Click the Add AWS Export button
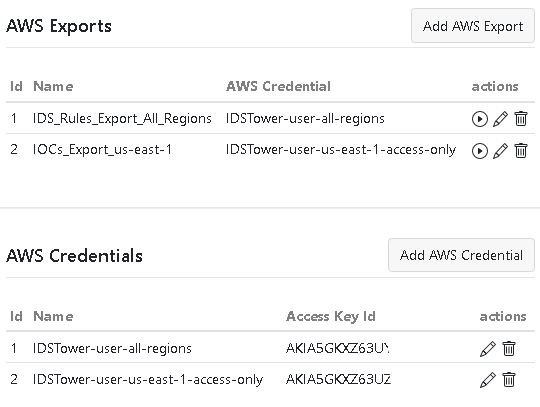540x407 pixels. [473, 26]
